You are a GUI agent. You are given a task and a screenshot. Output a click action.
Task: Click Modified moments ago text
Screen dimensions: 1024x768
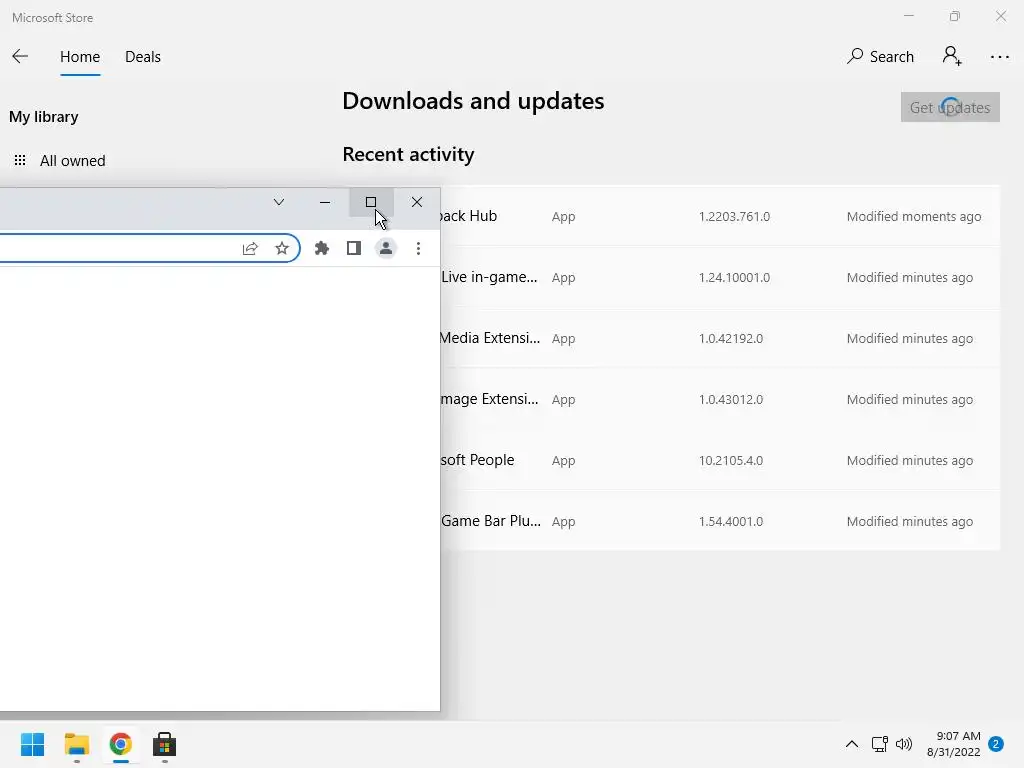[x=914, y=216]
